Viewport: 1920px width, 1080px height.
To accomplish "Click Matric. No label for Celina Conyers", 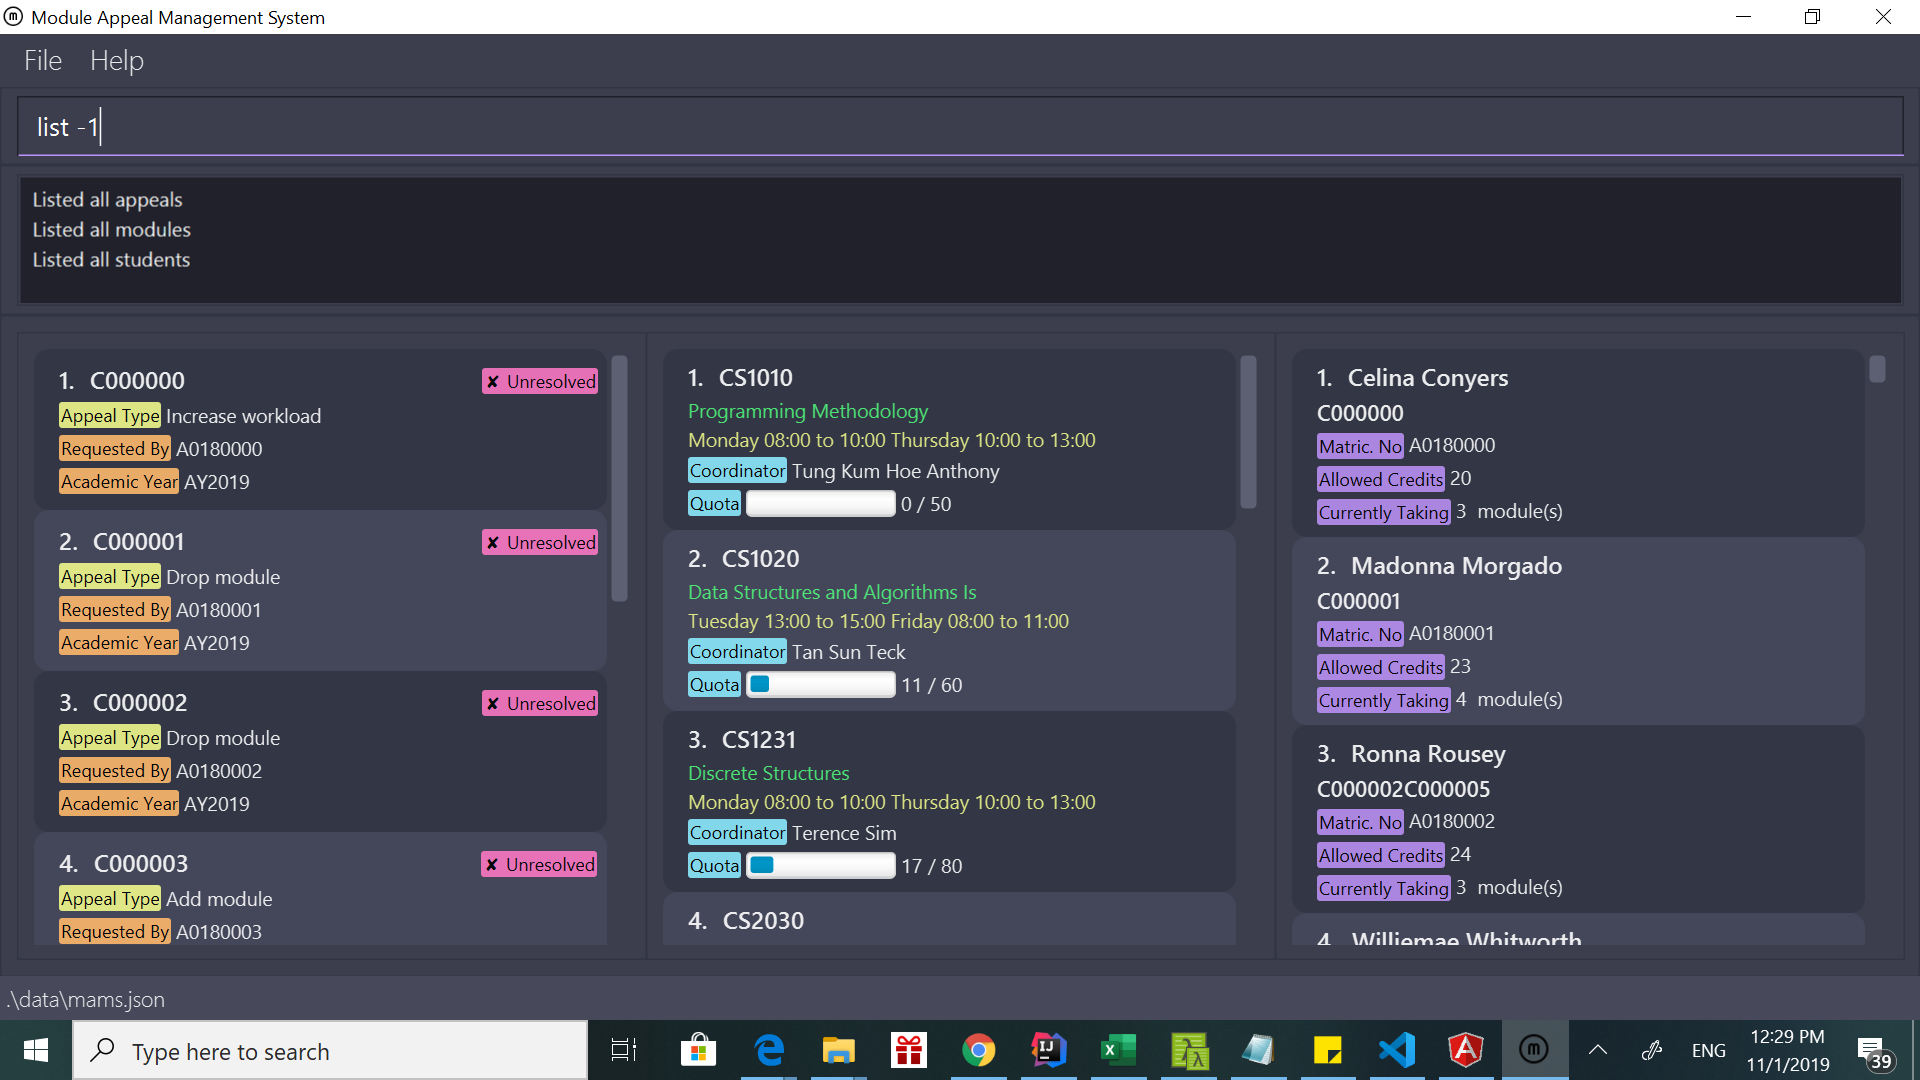I will tap(1360, 446).
